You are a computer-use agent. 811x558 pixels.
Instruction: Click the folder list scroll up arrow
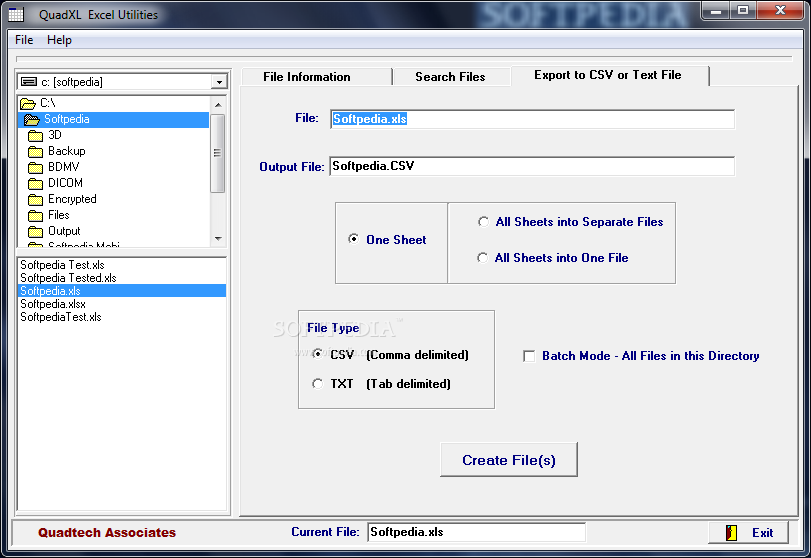(x=218, y=104)
